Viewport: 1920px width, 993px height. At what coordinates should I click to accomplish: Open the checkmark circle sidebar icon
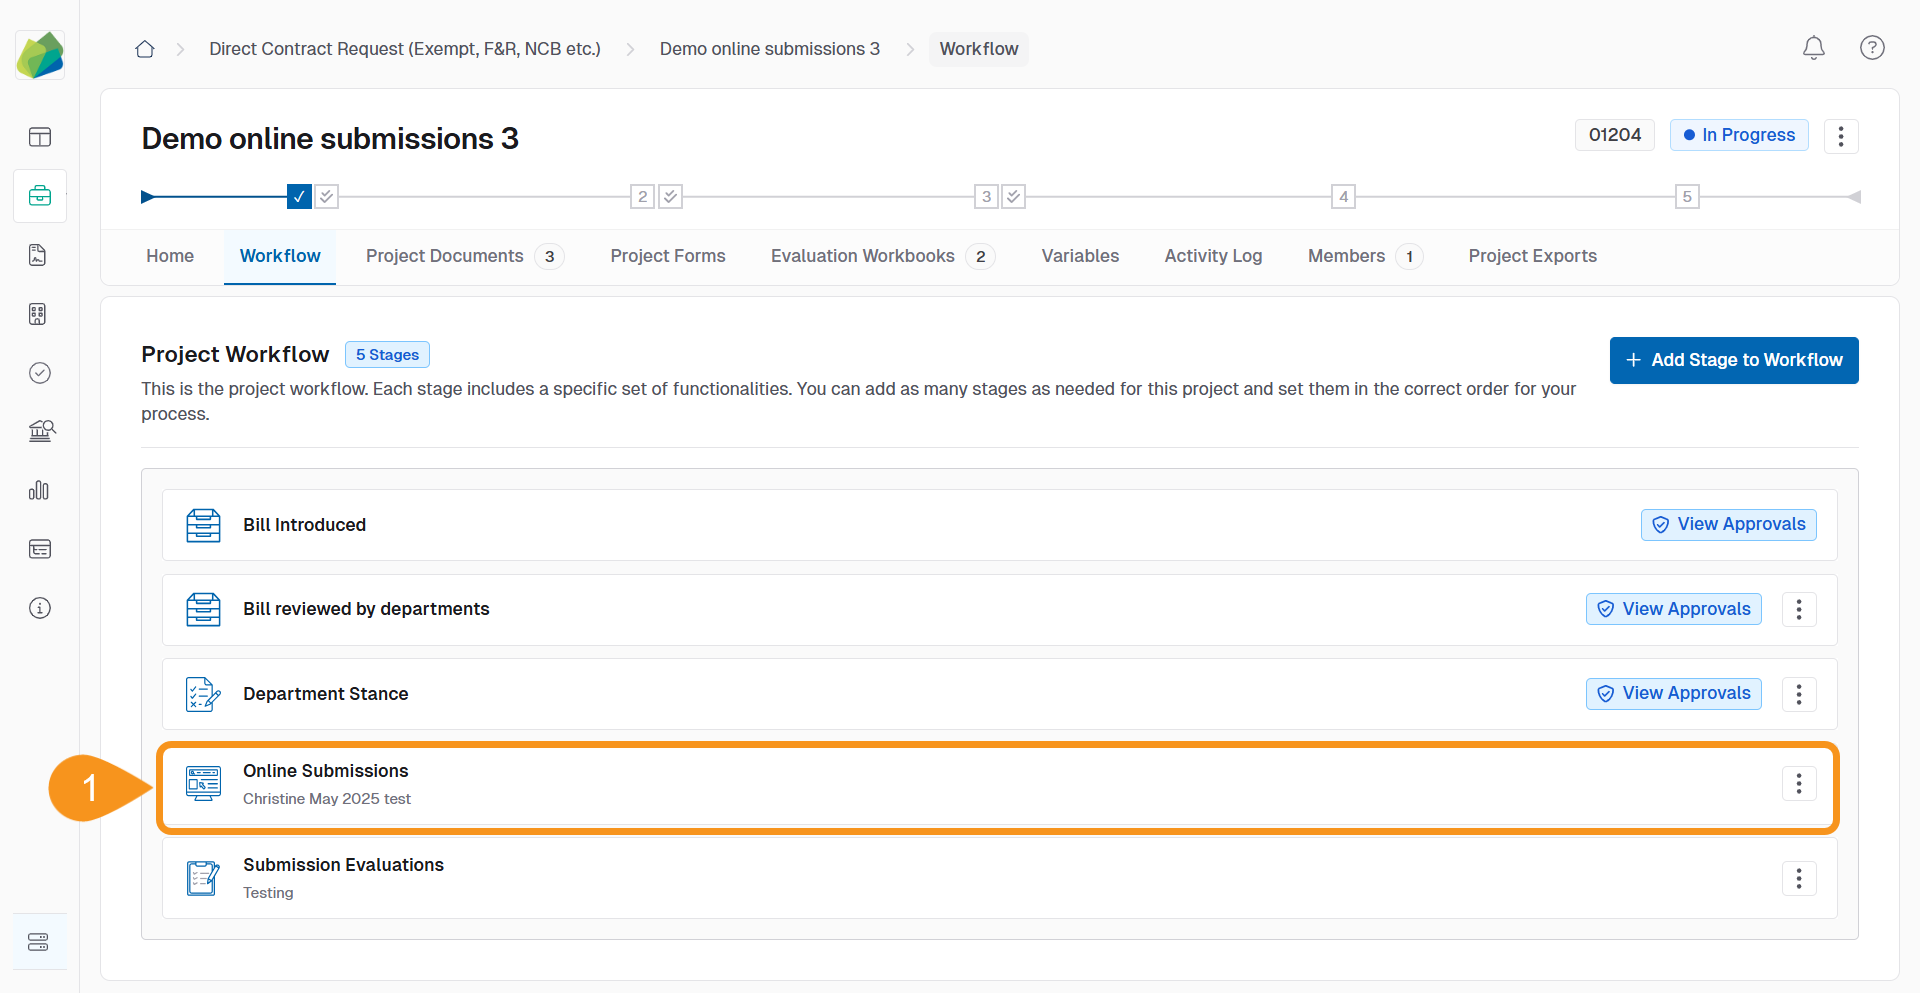tap(40, 373)
